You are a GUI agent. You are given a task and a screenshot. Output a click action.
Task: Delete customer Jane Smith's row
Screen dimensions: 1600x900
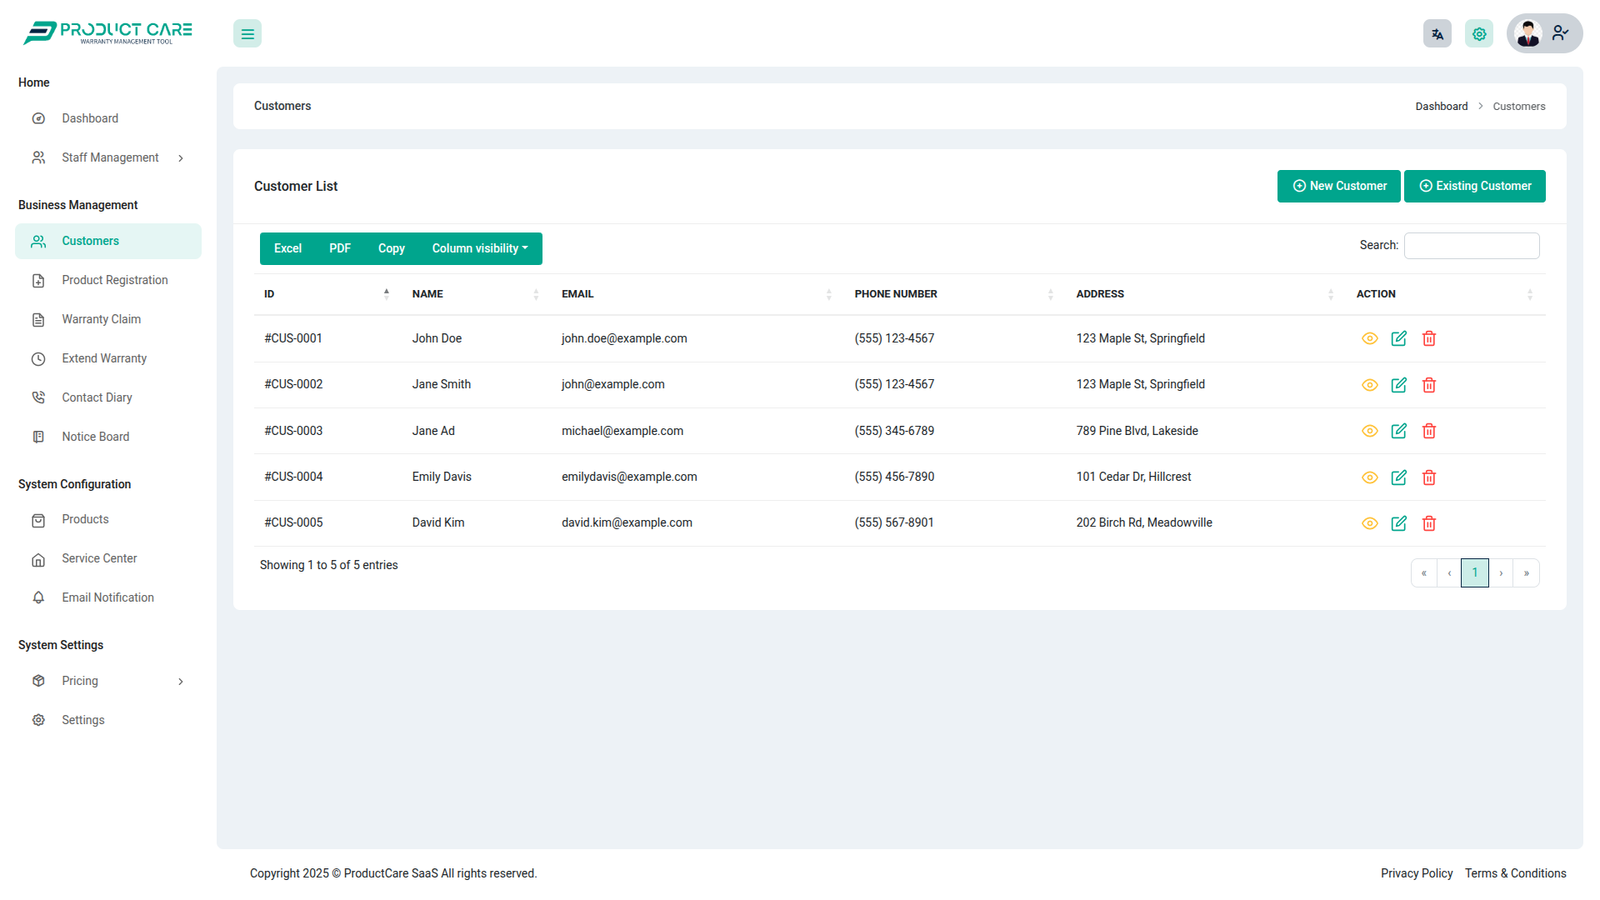[1429, 385]
